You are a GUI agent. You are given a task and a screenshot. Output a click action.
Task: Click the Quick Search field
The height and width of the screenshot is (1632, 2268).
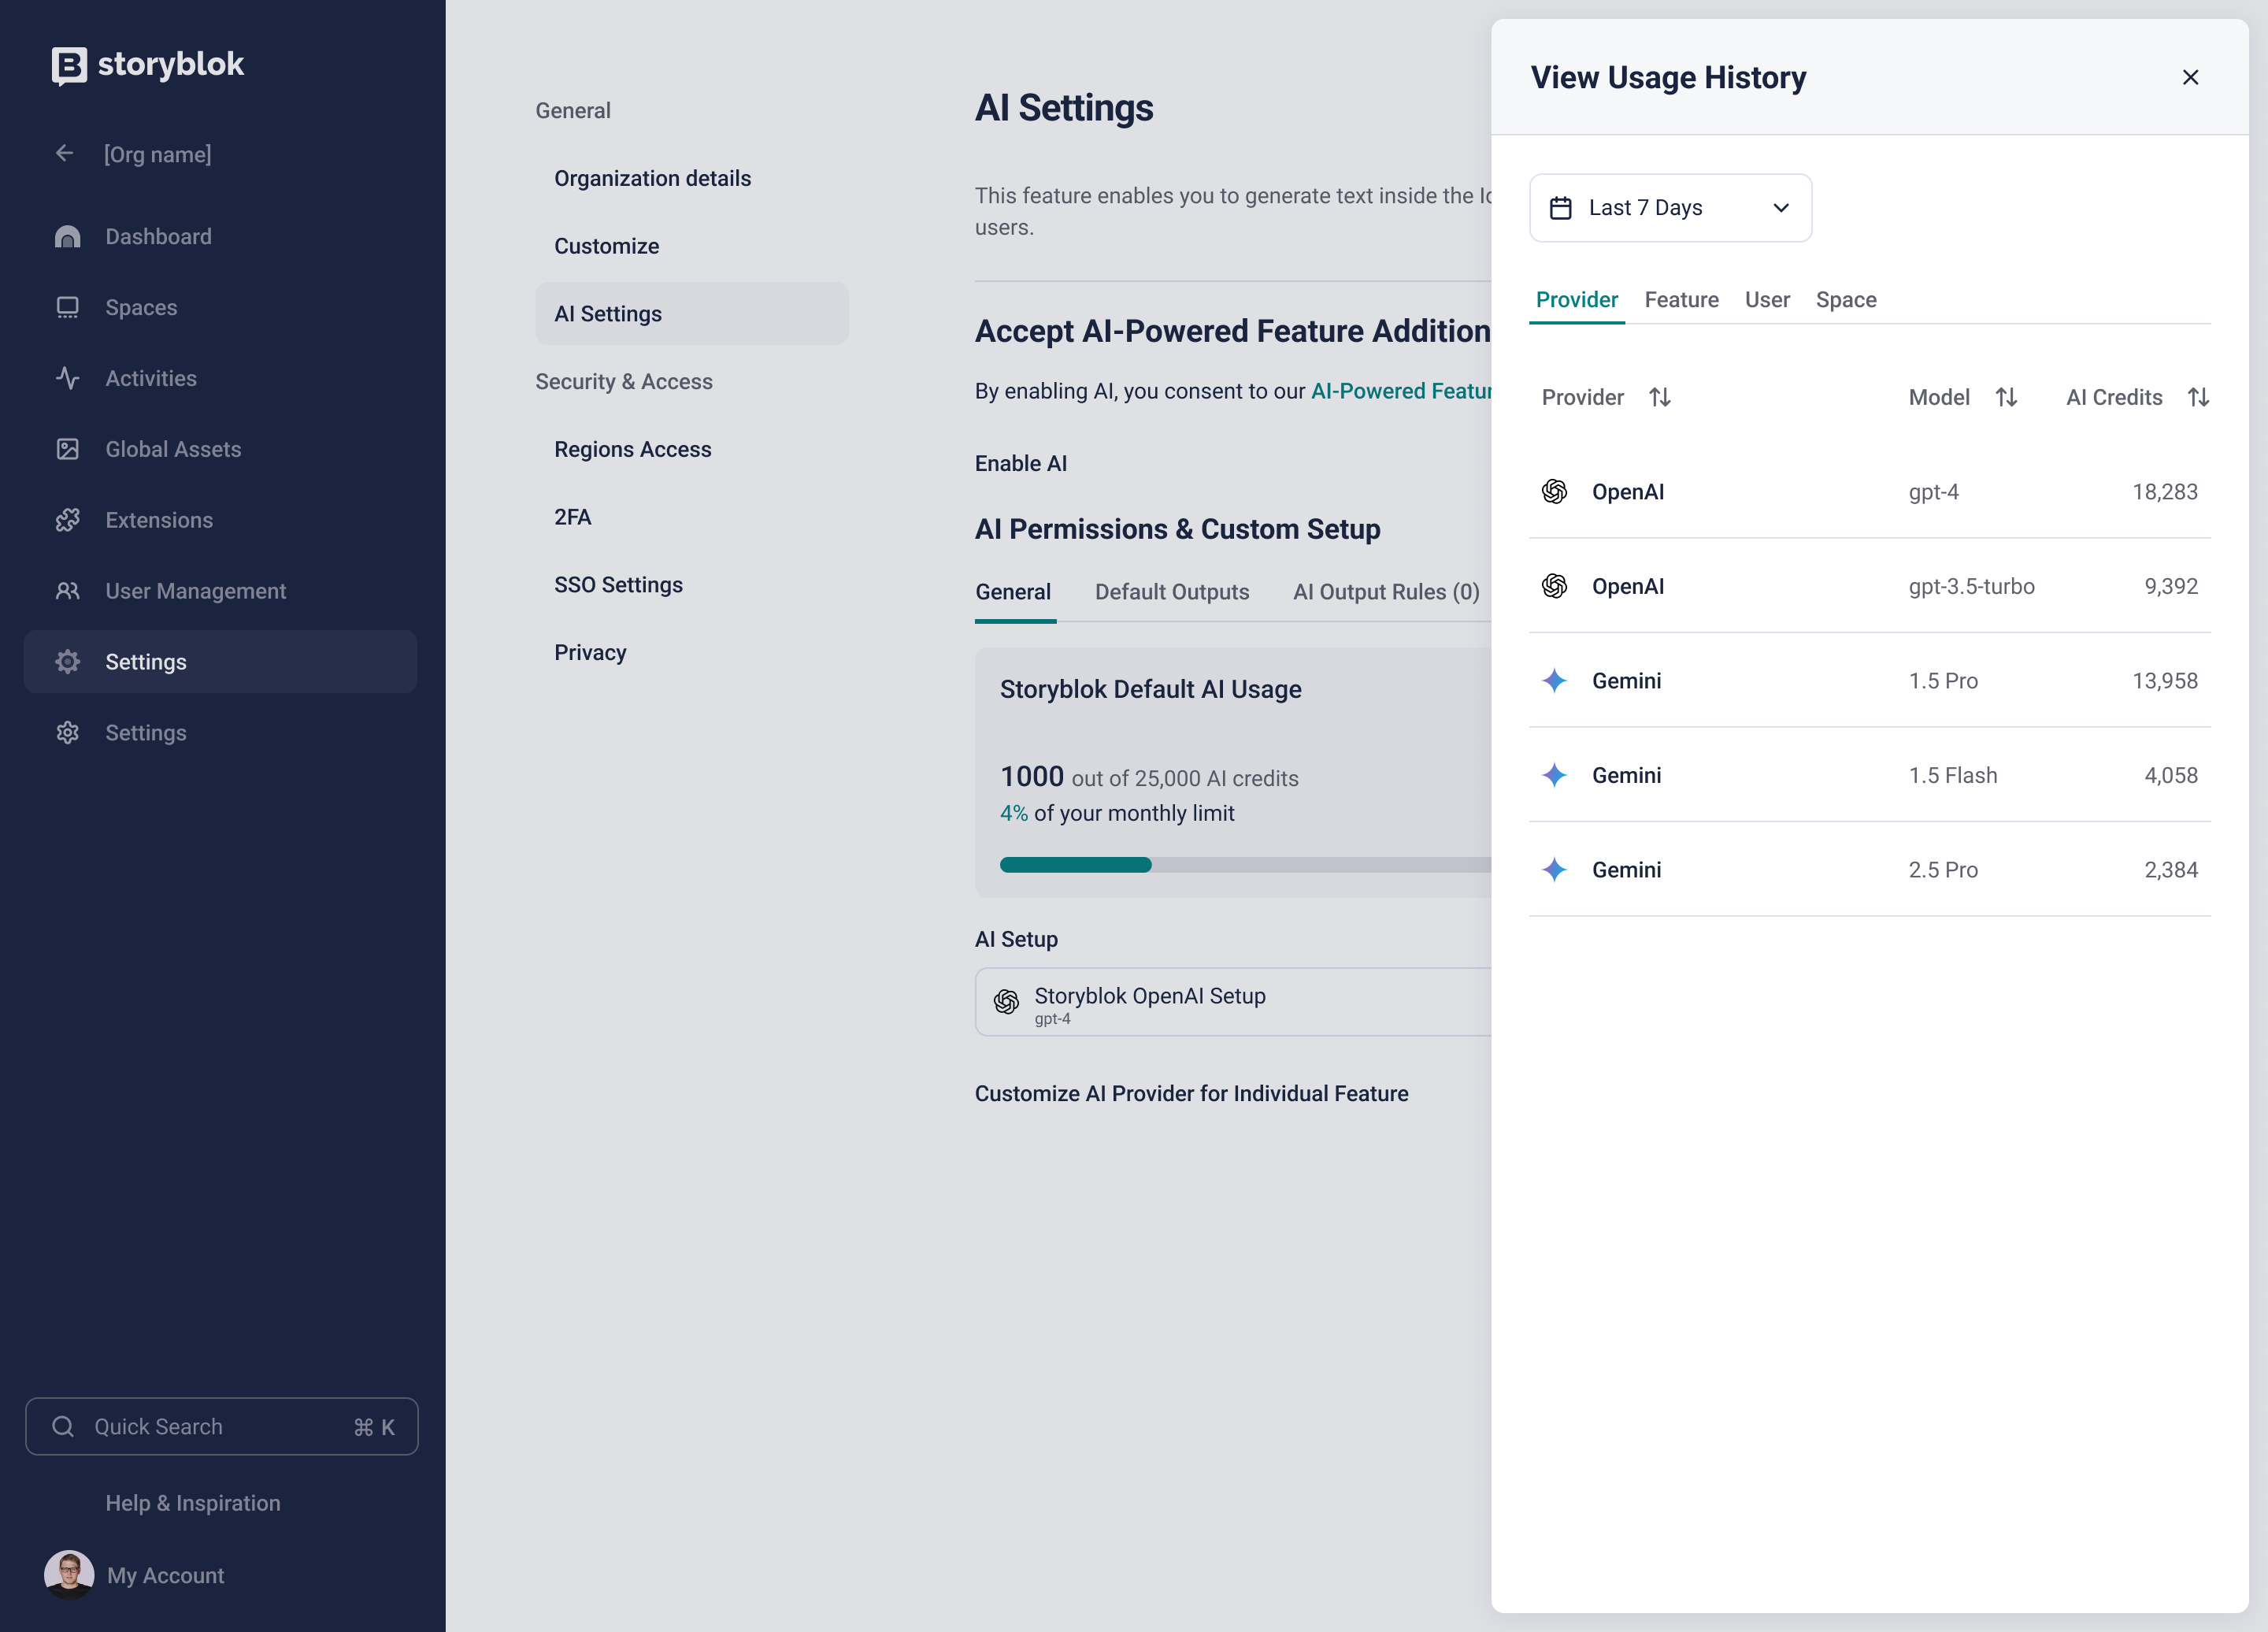(222, 1426)
